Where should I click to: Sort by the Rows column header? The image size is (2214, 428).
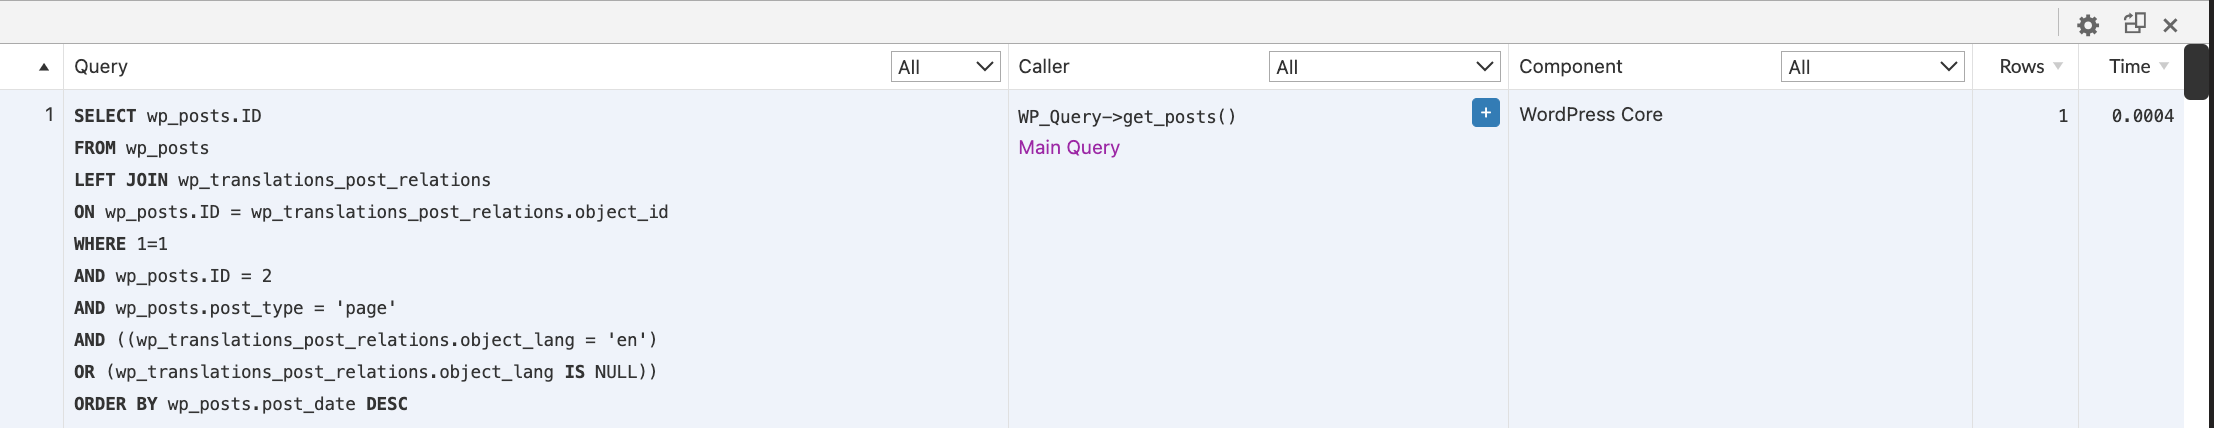pos(2030,66)
